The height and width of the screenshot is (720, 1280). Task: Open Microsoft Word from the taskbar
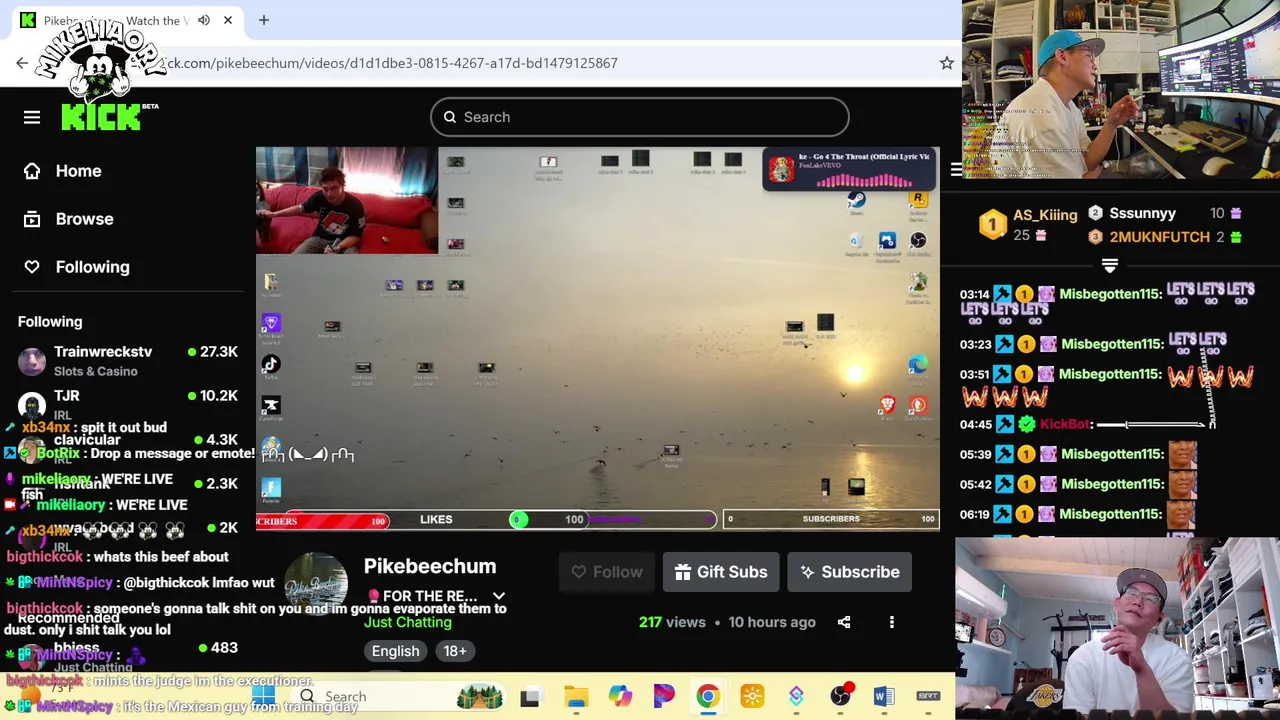coord(884,696)
